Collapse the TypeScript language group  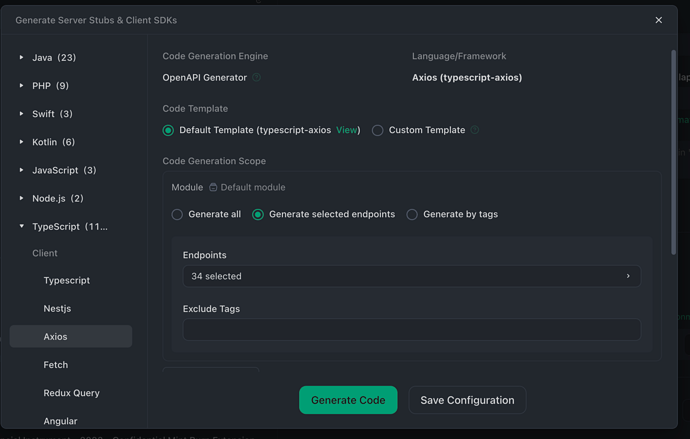[22, 227]
